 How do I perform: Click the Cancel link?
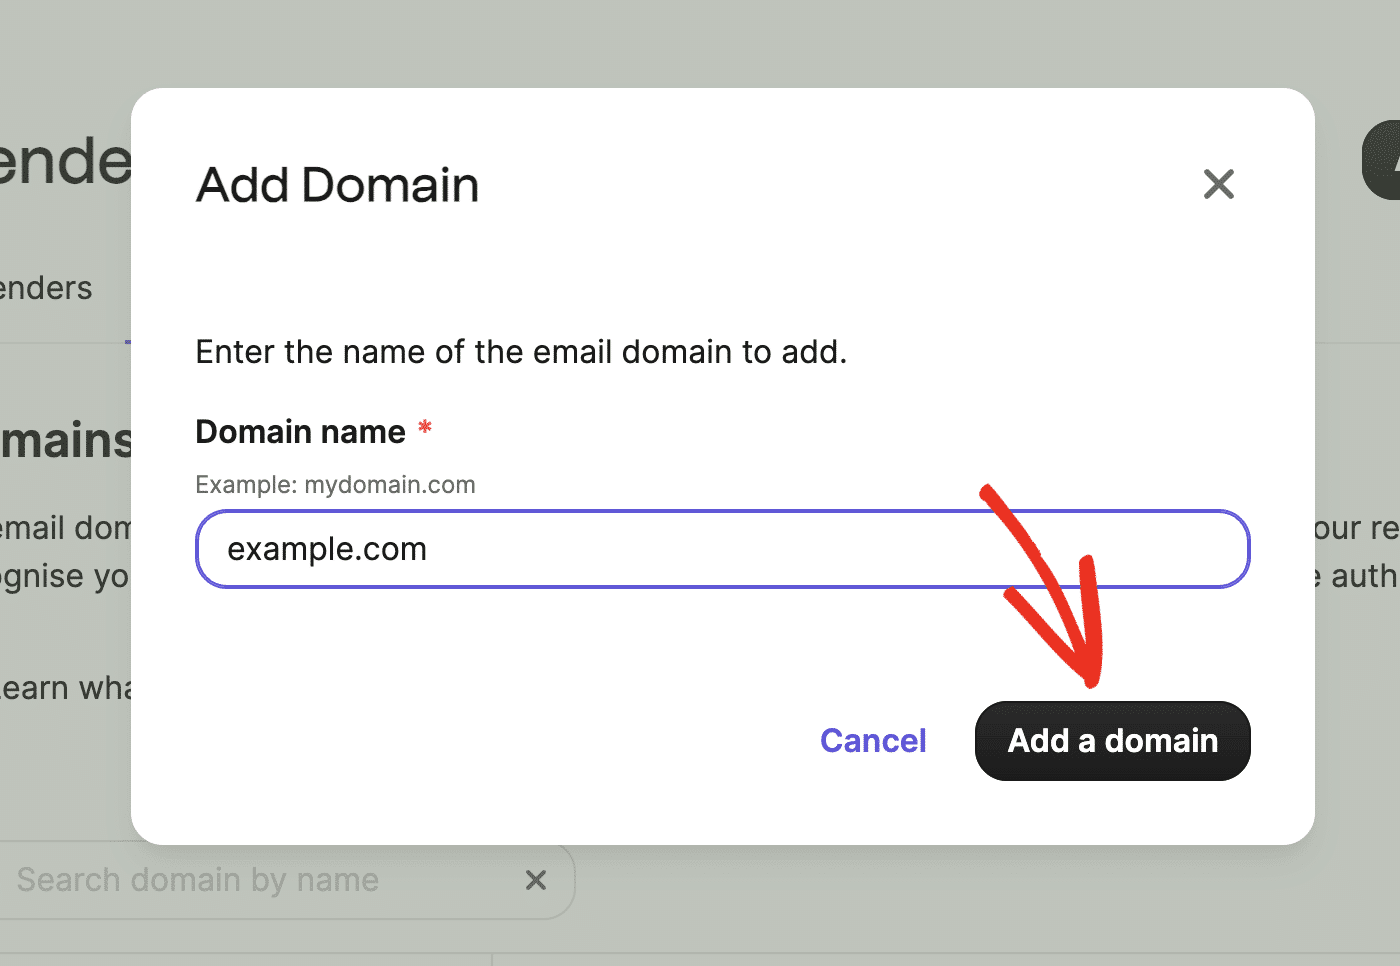pos(872,740)
